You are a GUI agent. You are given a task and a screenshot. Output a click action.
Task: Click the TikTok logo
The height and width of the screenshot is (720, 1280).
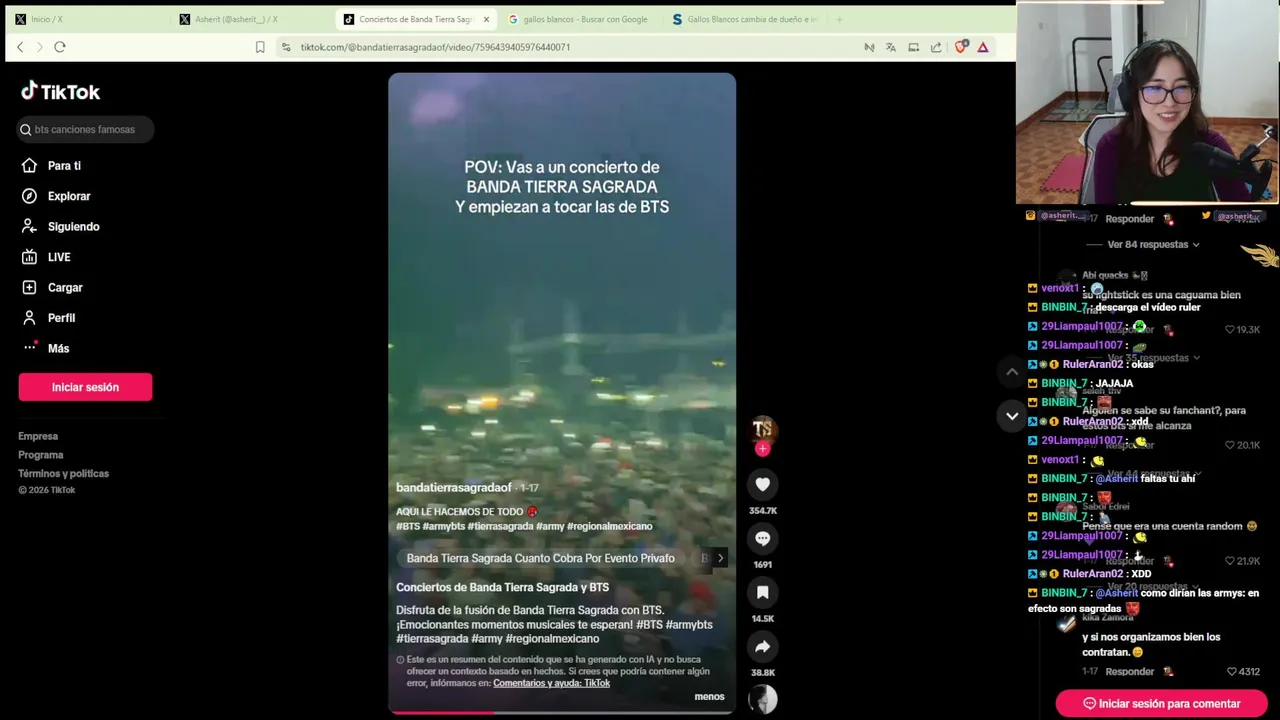(60, 92)
